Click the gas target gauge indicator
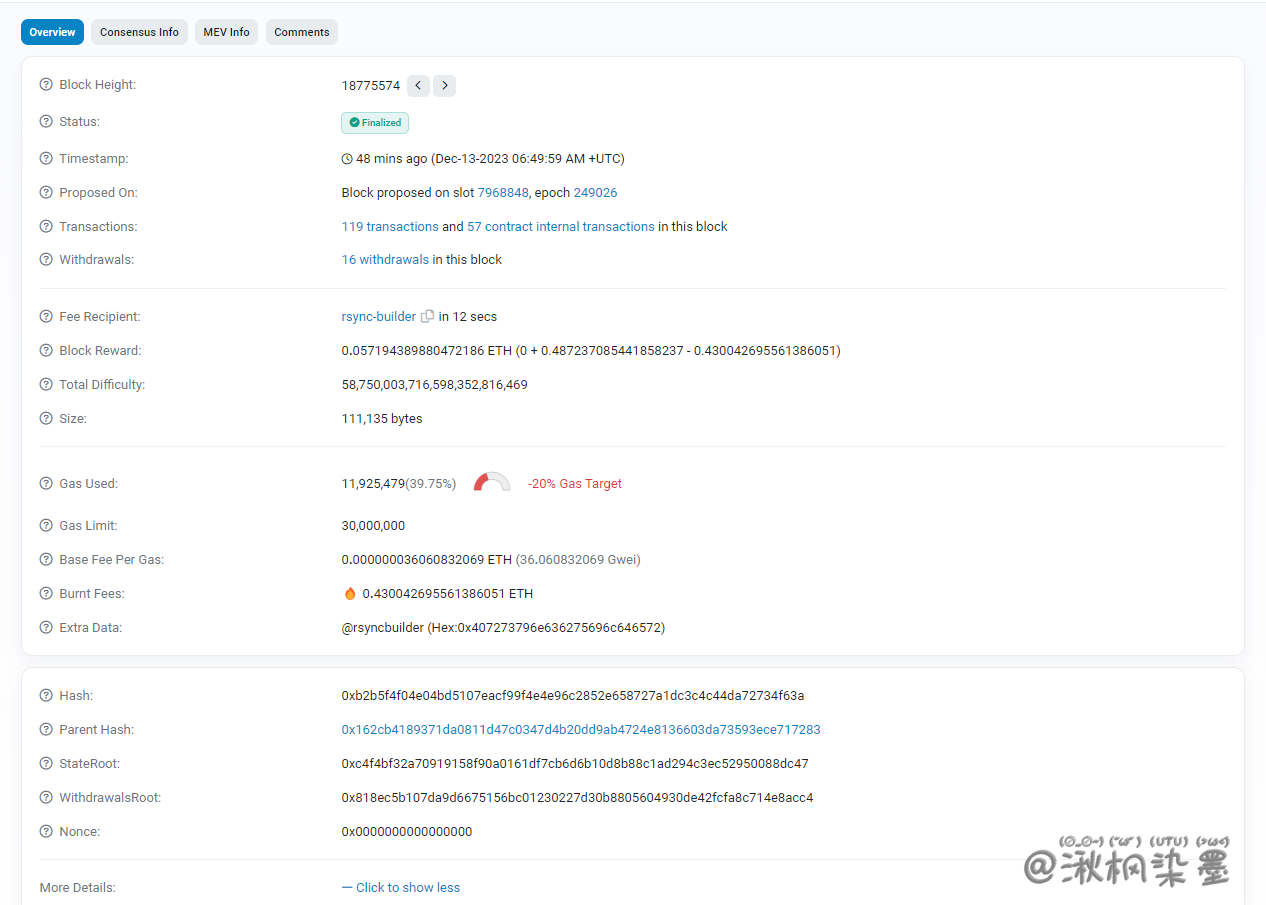Viewport: 1266px width, 905px height. pyautogui.click(x=492, y=483)
